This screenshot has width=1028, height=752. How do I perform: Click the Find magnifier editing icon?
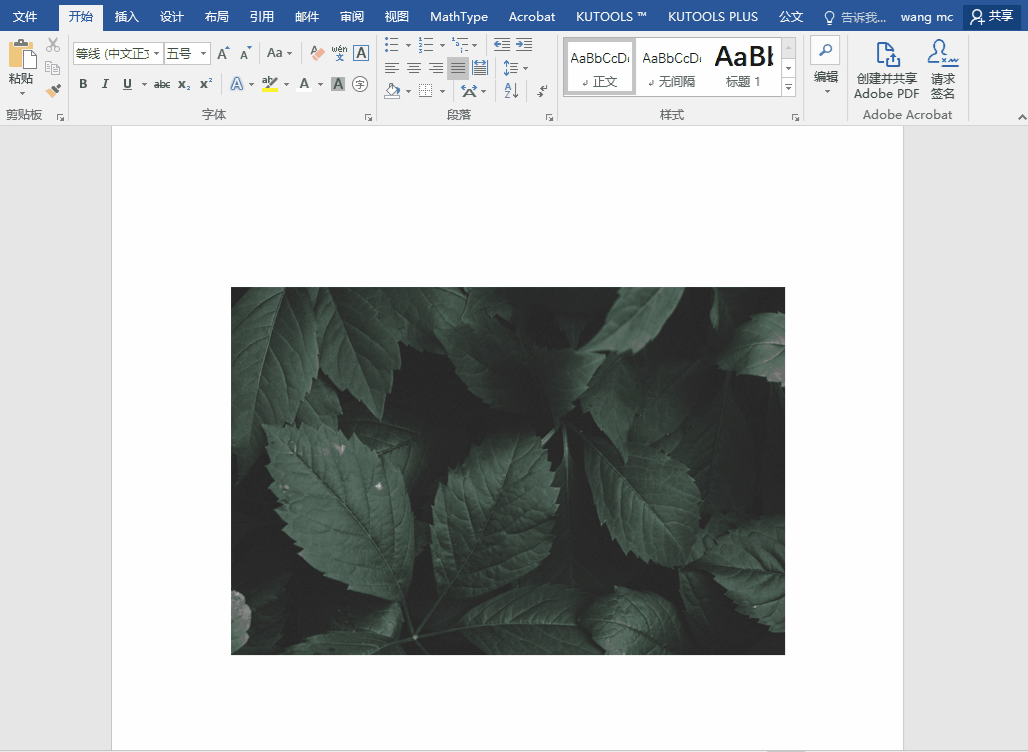[825, 50]
